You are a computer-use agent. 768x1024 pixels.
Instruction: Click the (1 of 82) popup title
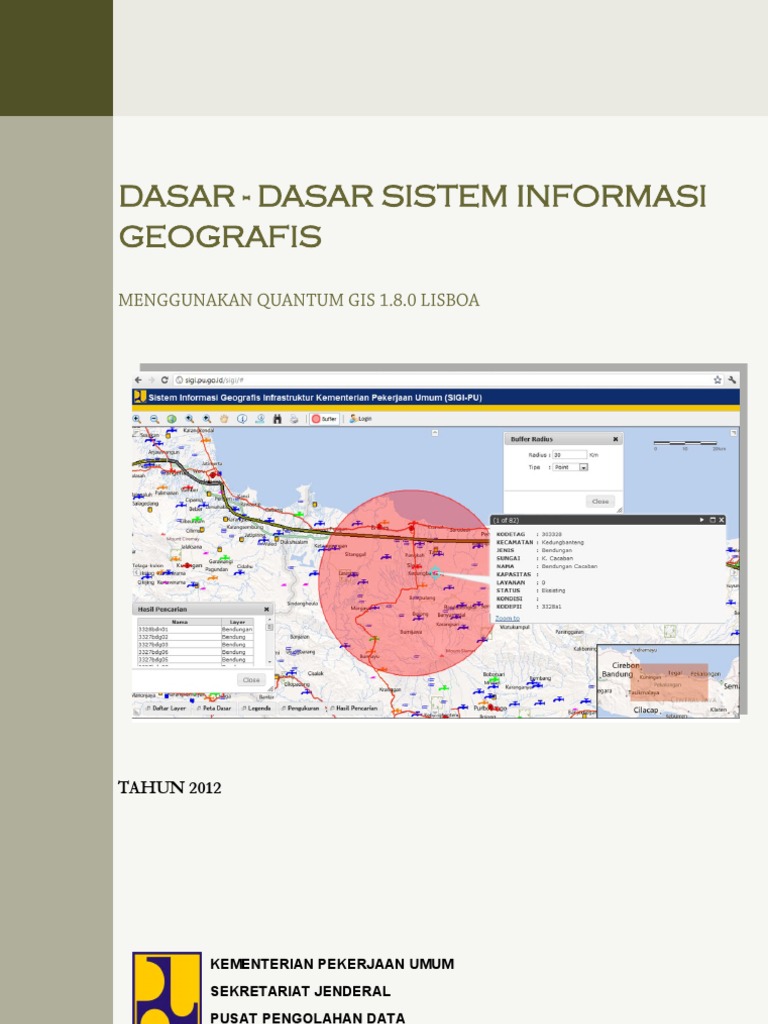pos(505,520)
